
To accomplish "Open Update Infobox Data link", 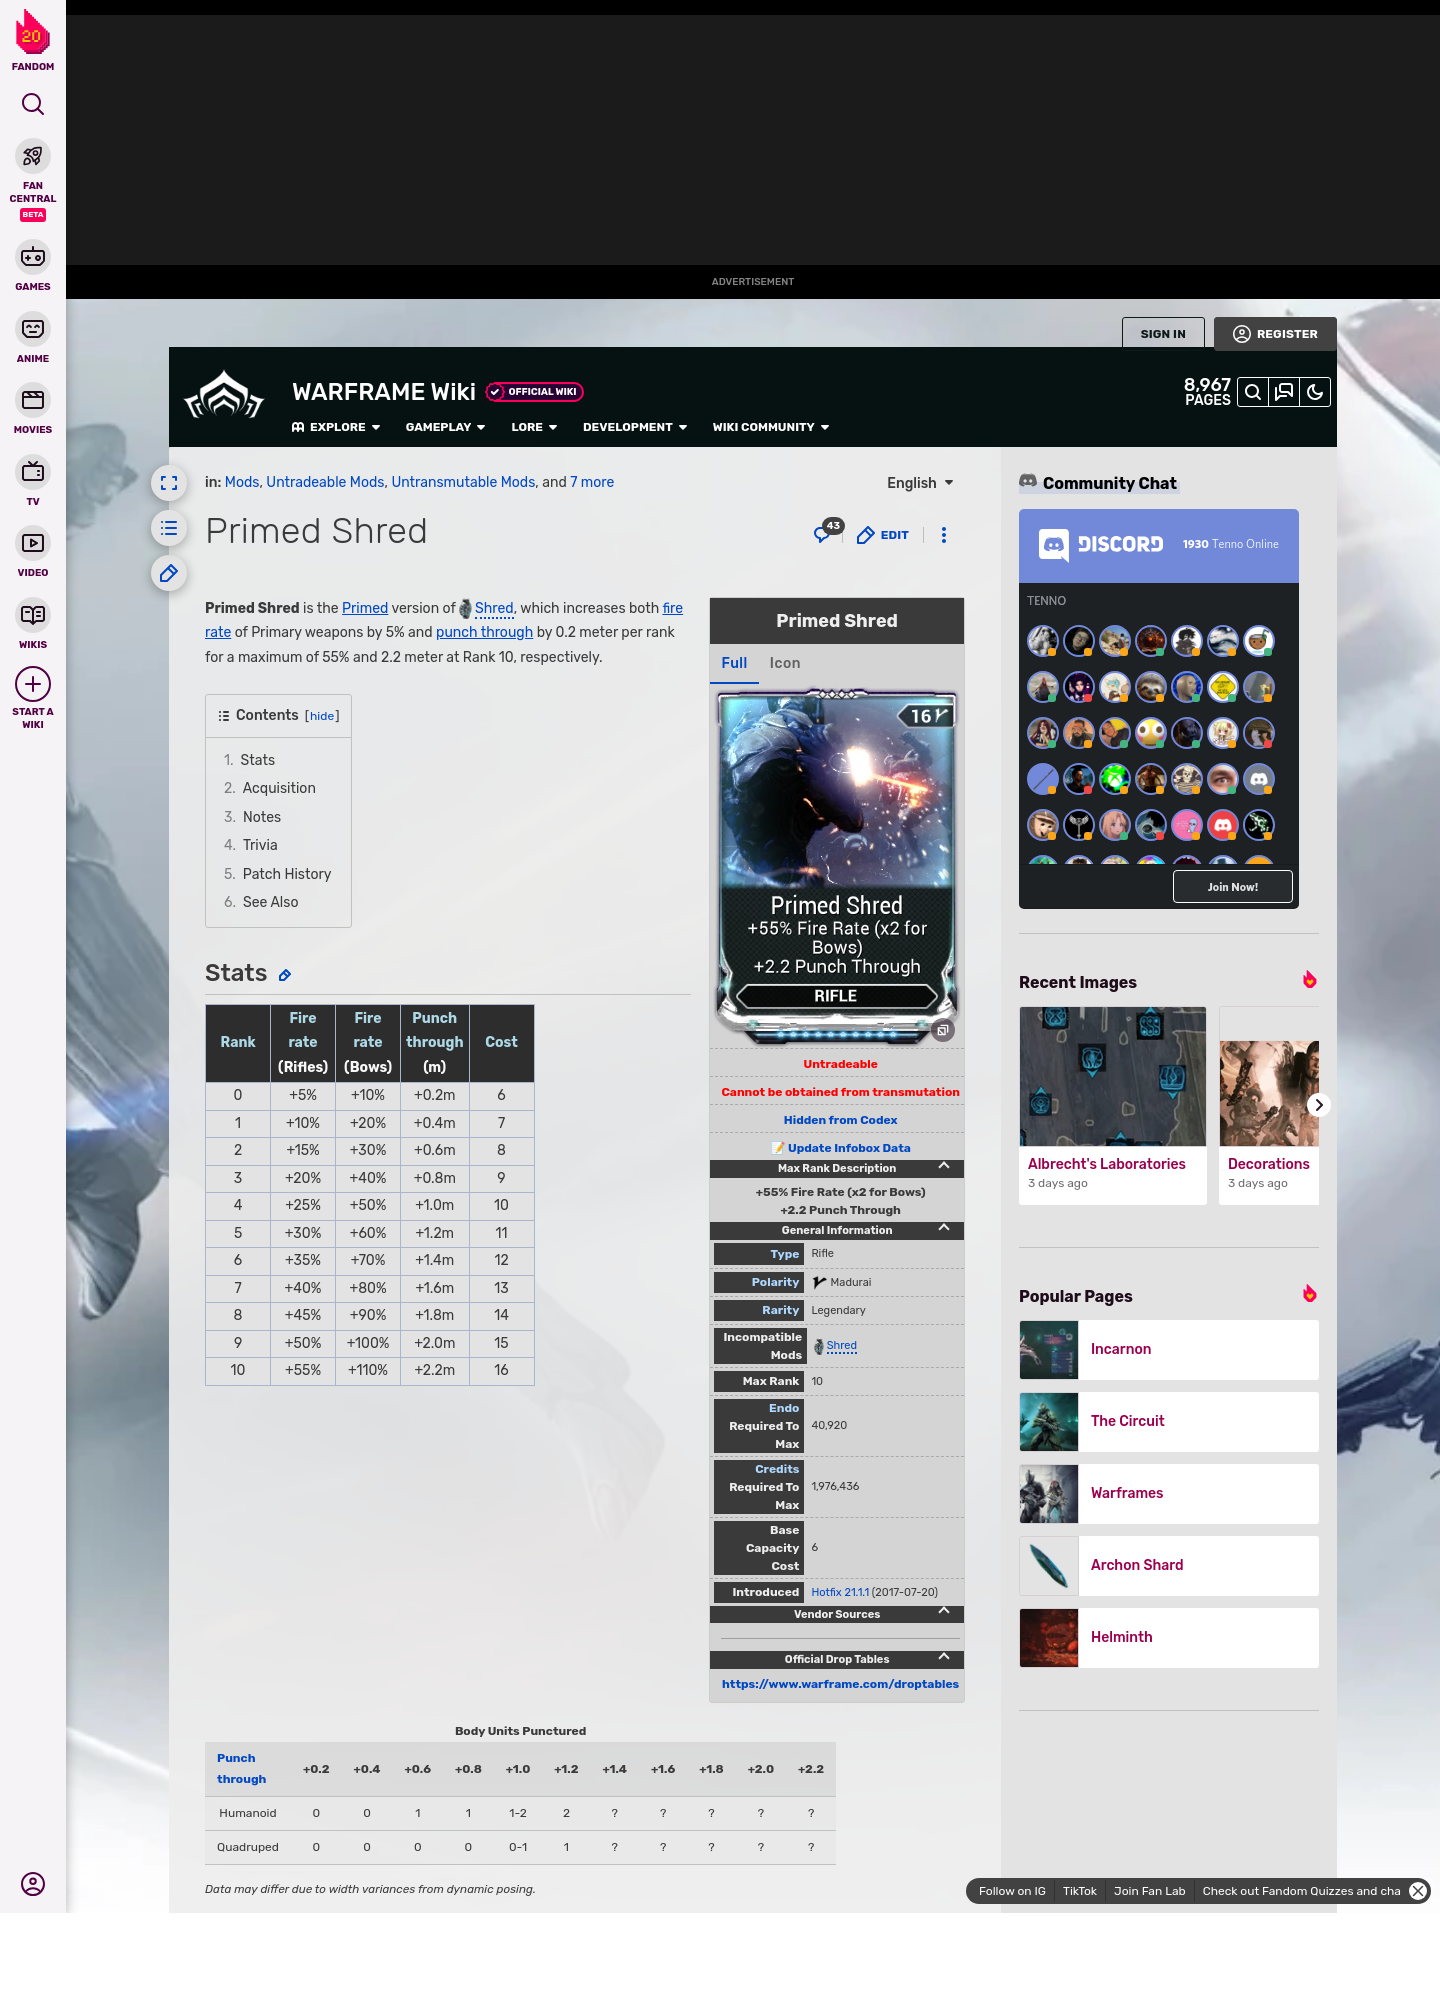I will tap(849, 1148).
